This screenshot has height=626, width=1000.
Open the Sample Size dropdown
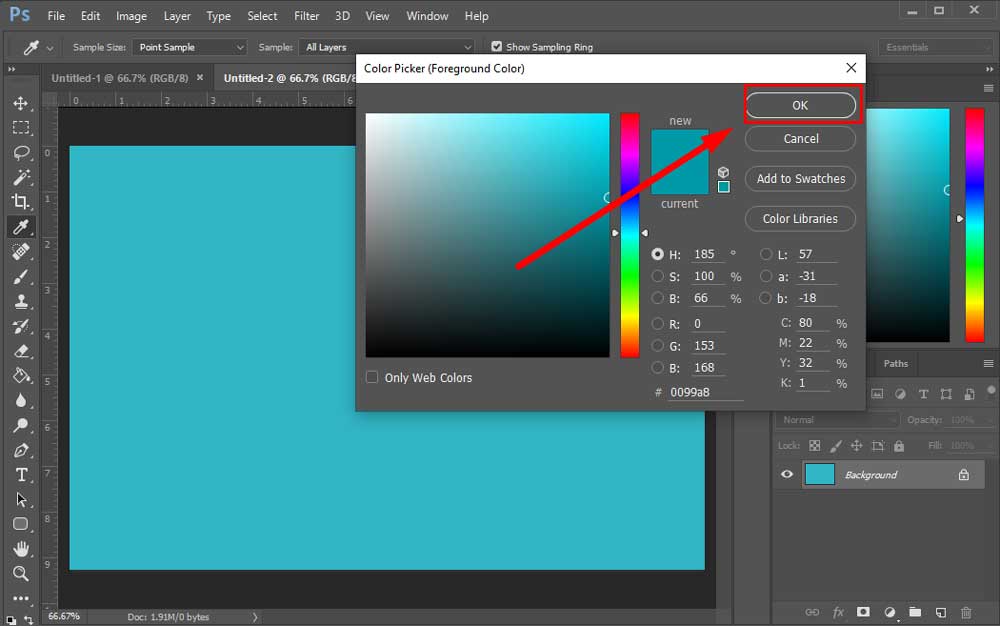189,47
